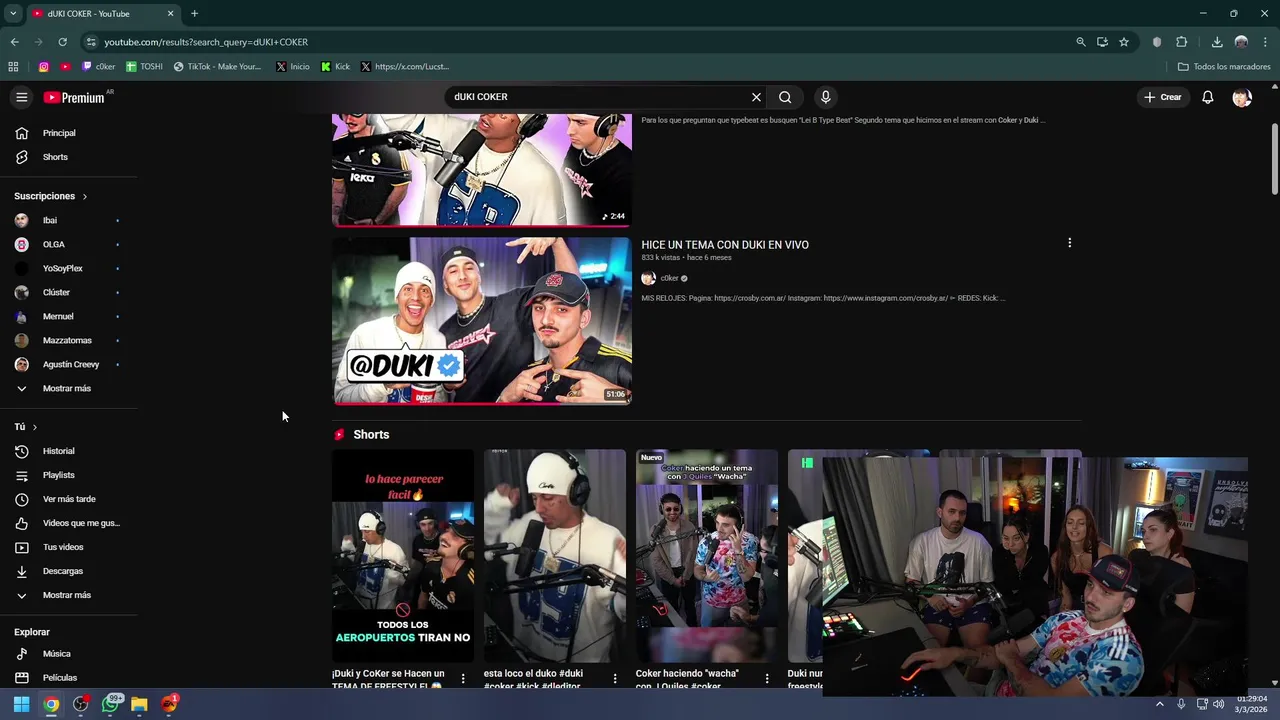This screenshot has width=1280, height=720.
Task: Open the TikTok - Make Your bookmark
Action: (217, 67)
